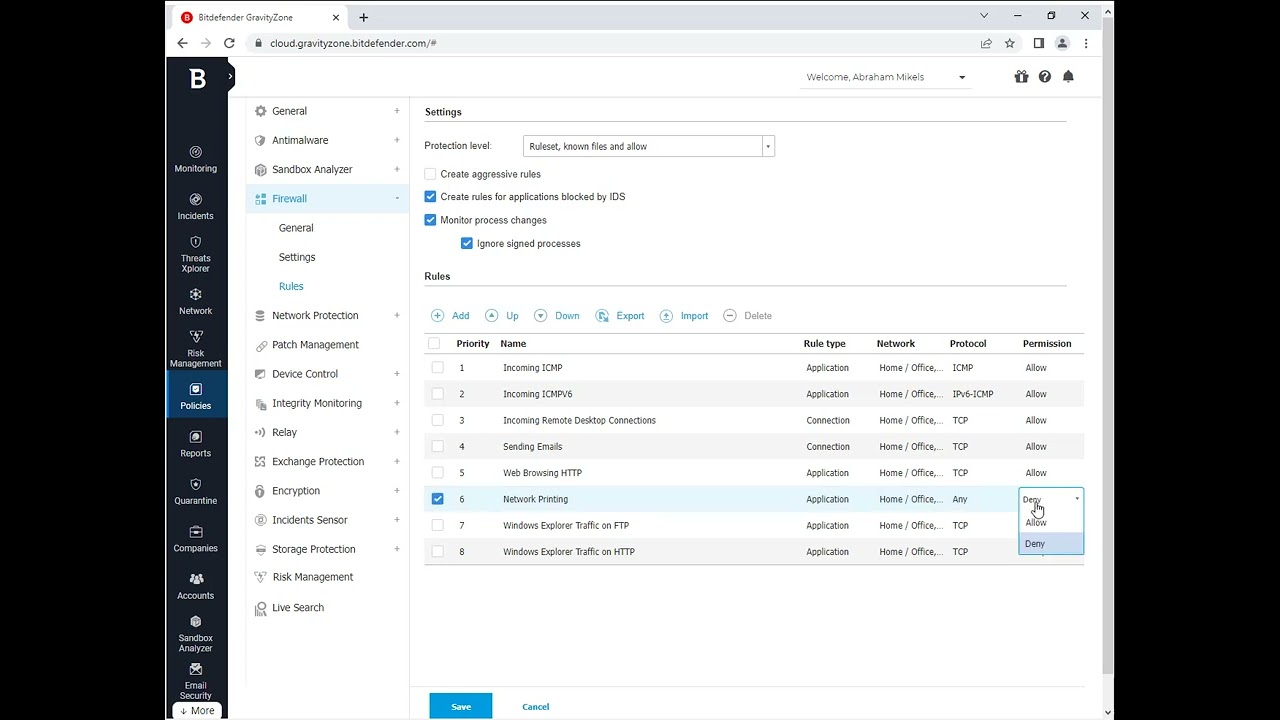The height and width of the screenshot is (720, 1280).
Task: Show more sidebar items with More
Action: point(197,711)
